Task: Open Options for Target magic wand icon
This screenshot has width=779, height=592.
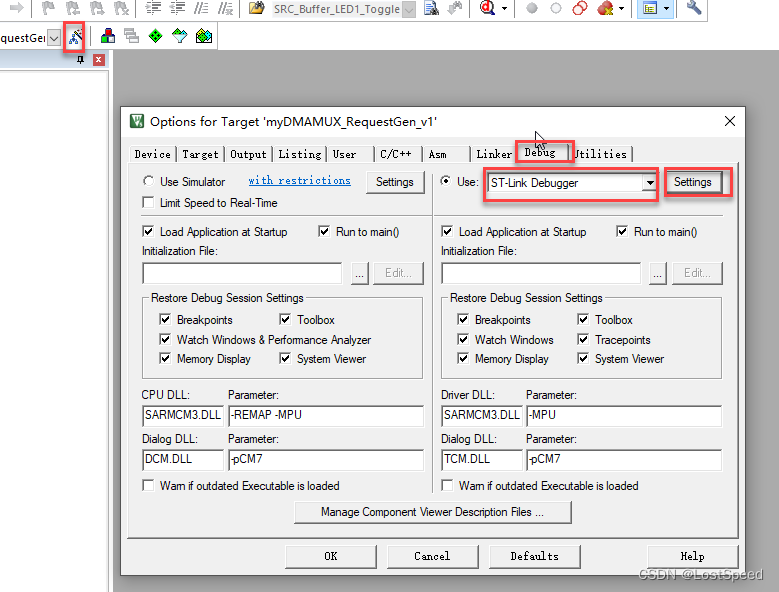Action: tap(75, 37)
